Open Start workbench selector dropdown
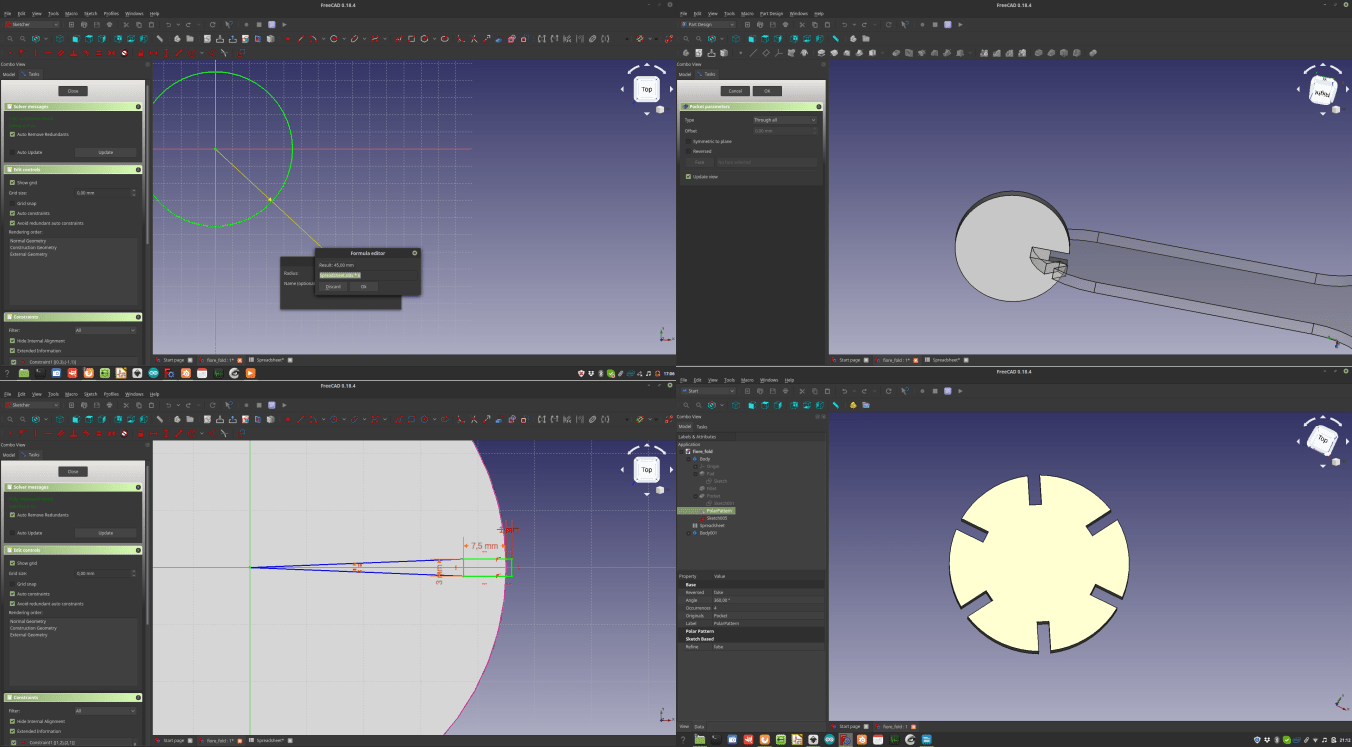The image size is (1352, 747). pos(709,391)
